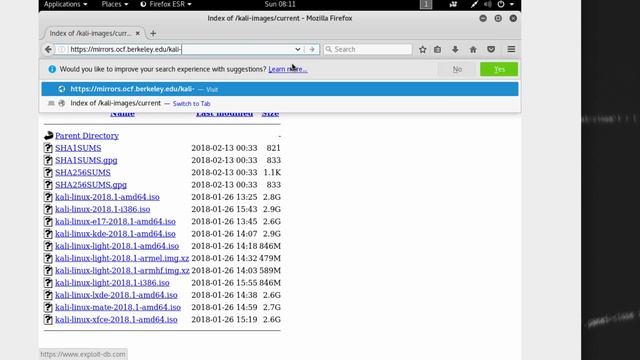Download kali-linux-kde-2018.1-amd64.iso

[116, 233]
